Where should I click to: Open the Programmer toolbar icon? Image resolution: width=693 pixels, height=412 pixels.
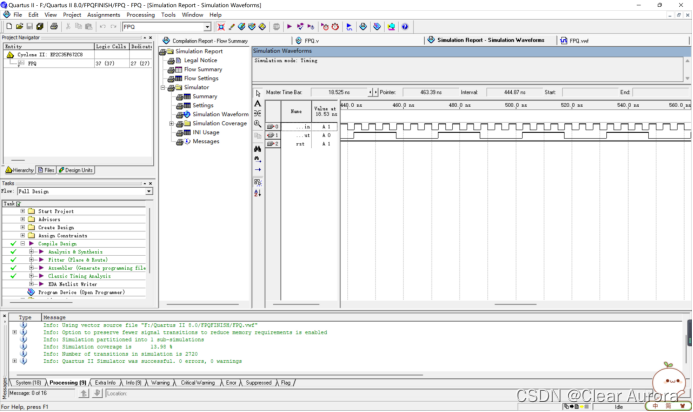[377, 27]
